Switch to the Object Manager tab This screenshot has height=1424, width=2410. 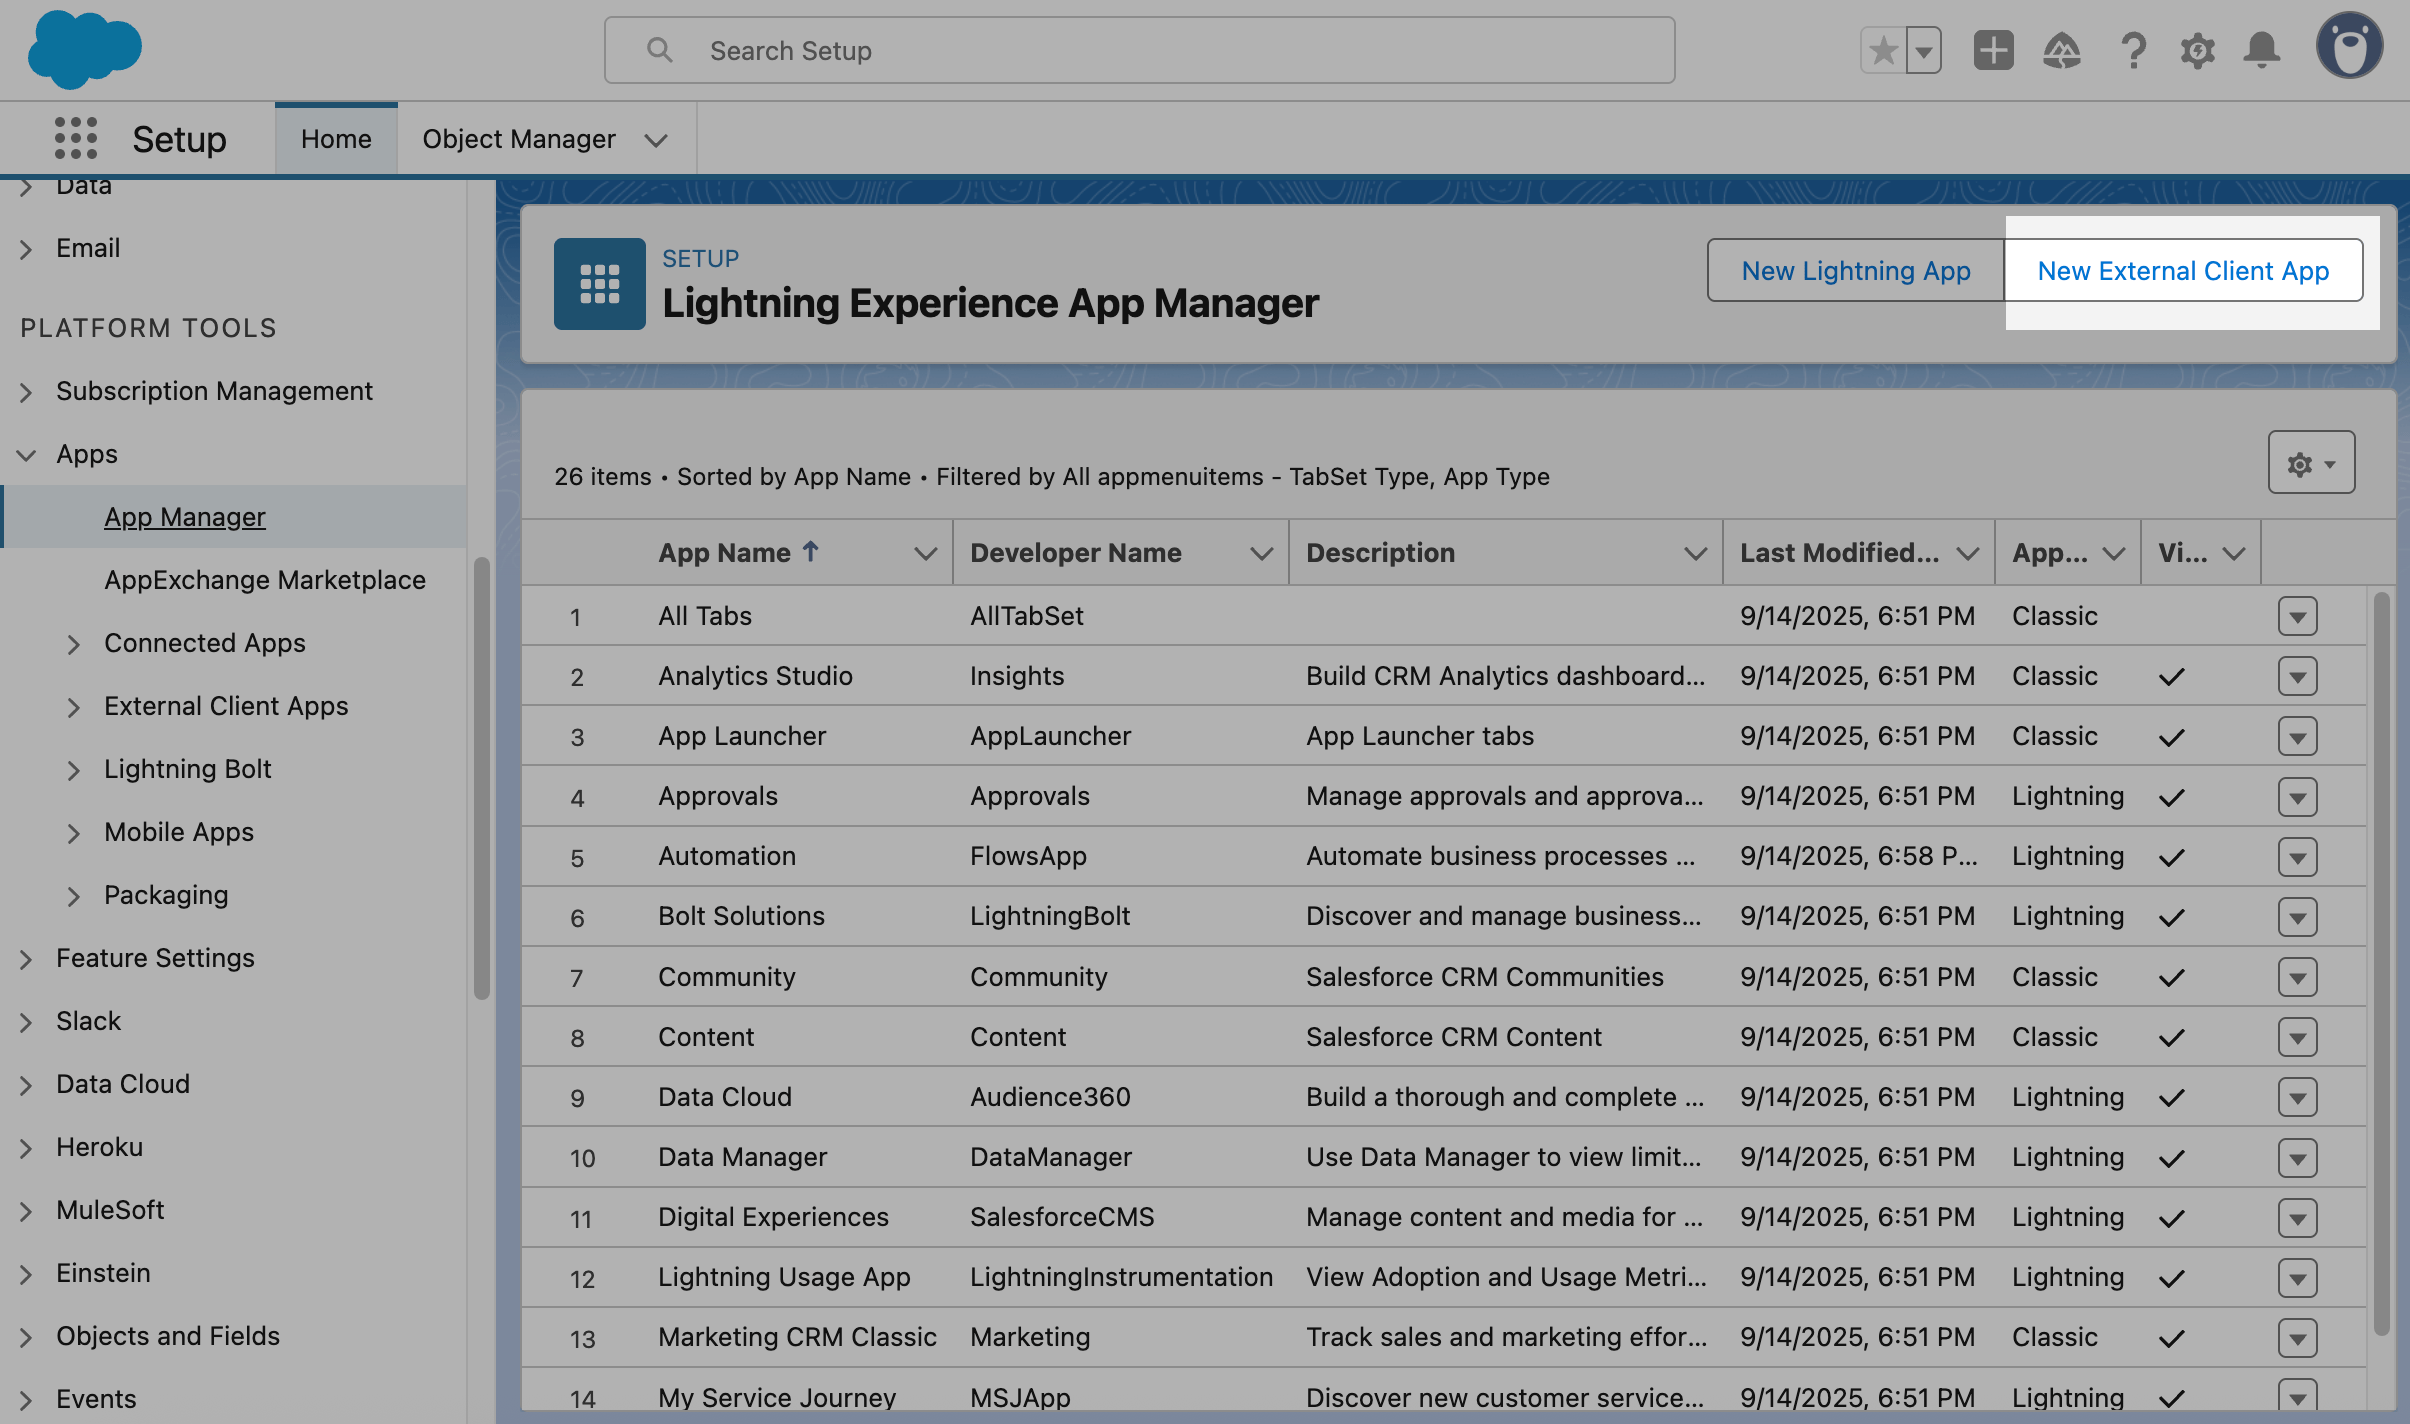click(518, 139)
